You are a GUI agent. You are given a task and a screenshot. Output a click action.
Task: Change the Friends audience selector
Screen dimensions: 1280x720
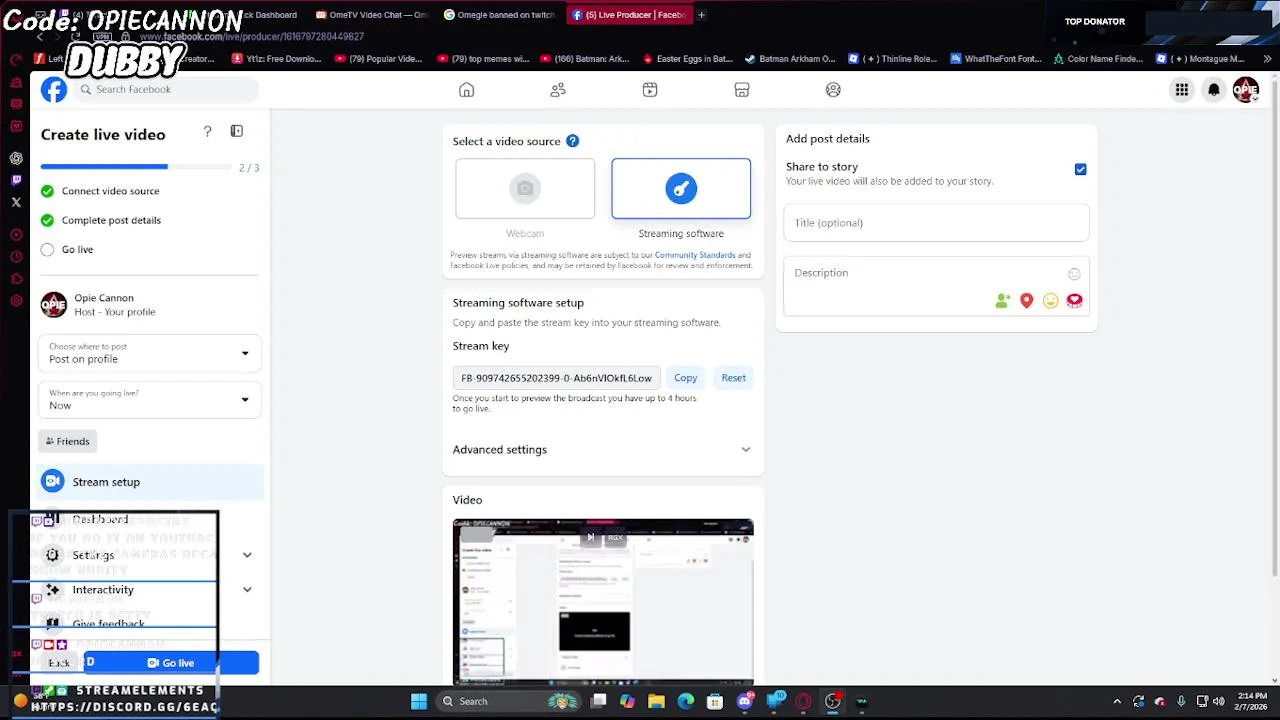[68, 441]
